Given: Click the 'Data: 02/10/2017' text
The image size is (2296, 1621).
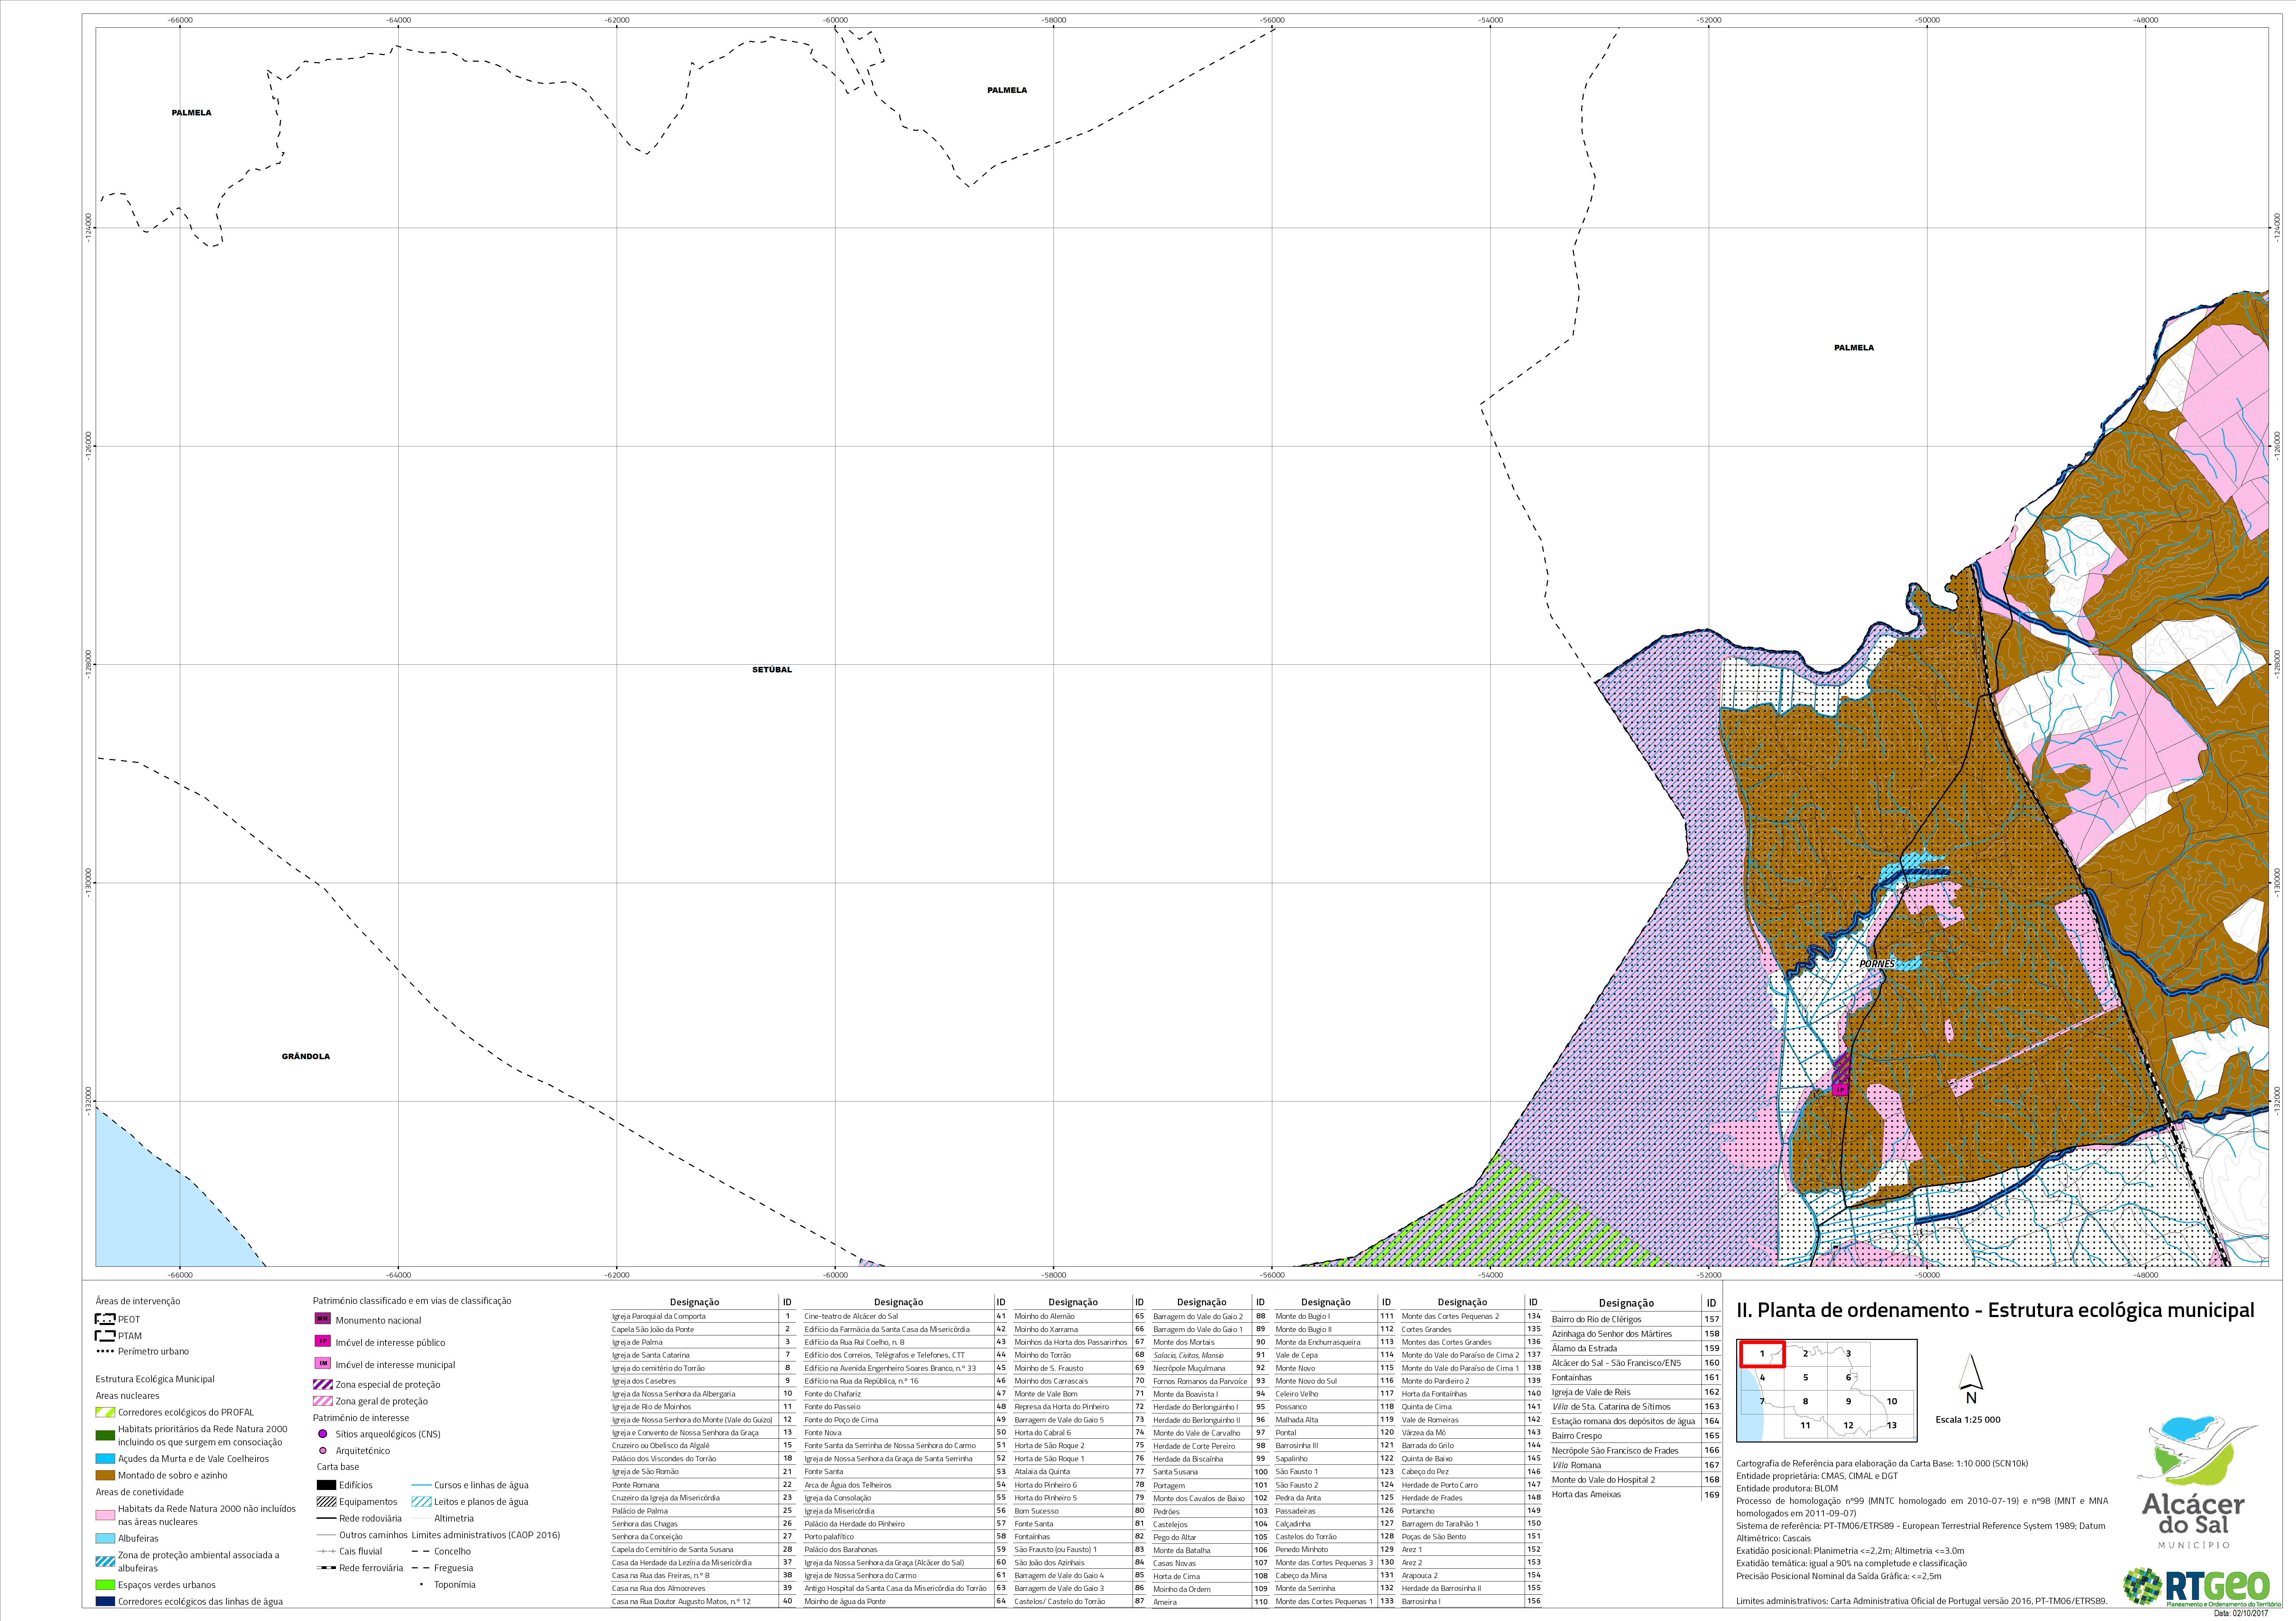Looking at the screenshot, I should 2241,1613.
